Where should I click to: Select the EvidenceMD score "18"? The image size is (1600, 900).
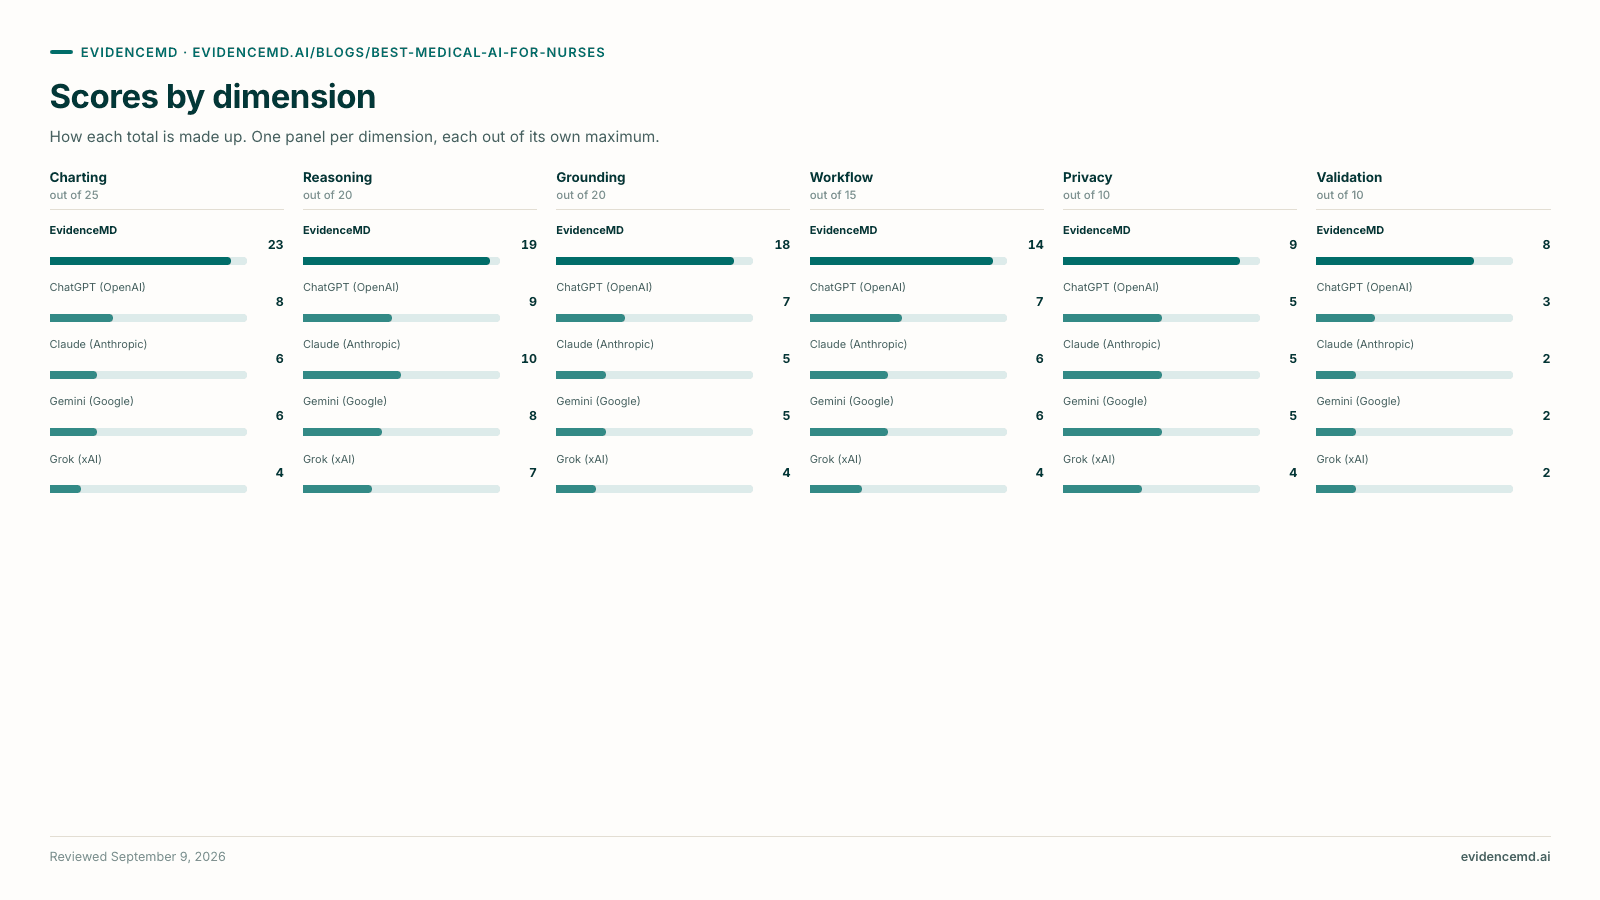(782, 245)
